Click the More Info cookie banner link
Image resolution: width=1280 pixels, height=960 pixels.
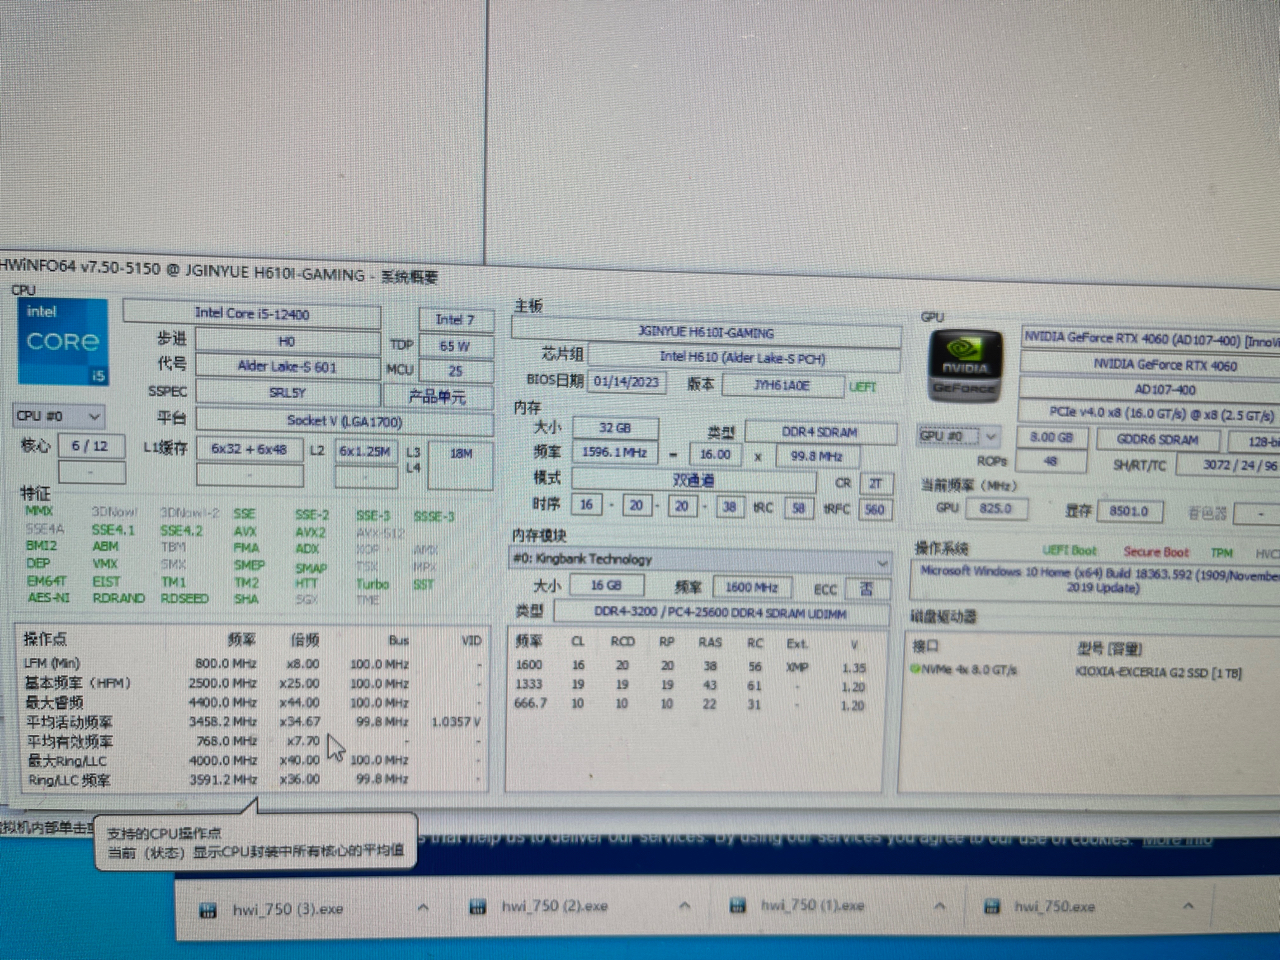(1176, 838)
